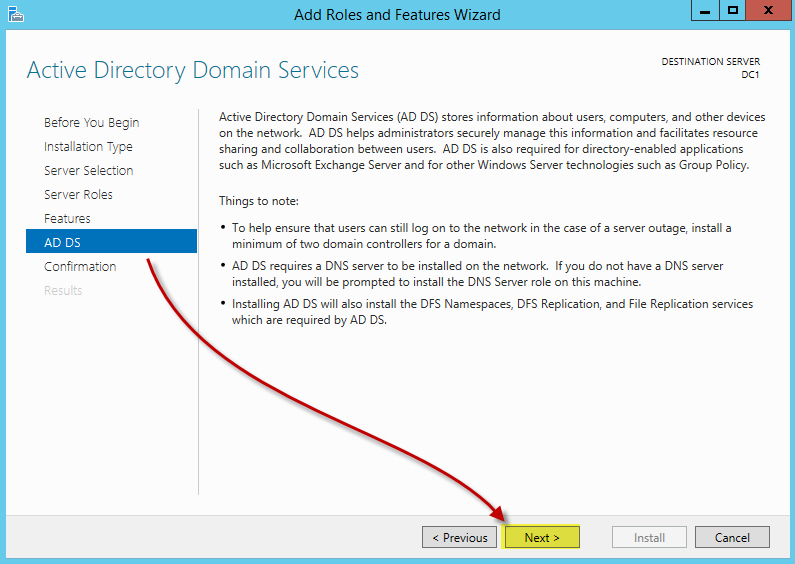Go back with the Previous button
The image size is (795, 564).
coord(459,537)
